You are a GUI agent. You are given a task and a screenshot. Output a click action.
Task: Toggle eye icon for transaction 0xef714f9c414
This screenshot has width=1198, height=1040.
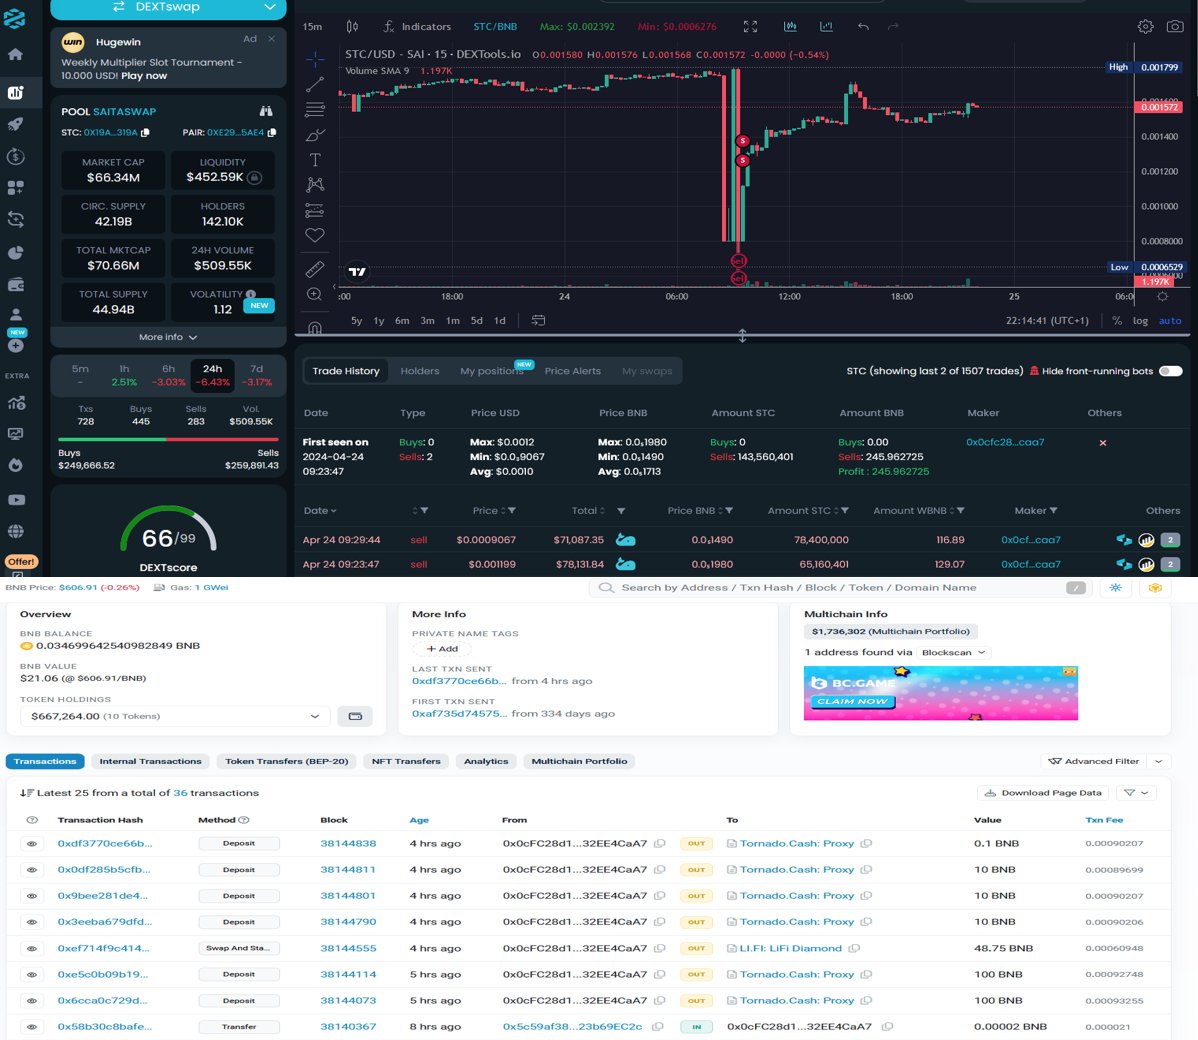(32, 948)
